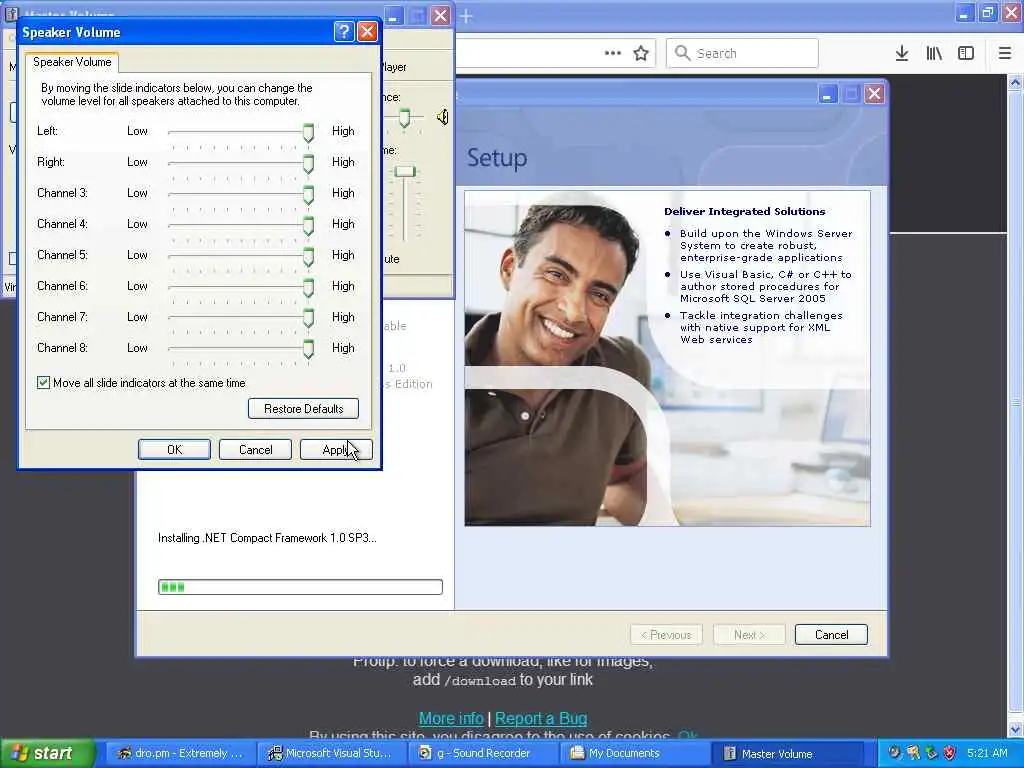Toggle Firefox sidebar icon
The width and height of the screenshot is (1024, 768).
tap(966, 53)
